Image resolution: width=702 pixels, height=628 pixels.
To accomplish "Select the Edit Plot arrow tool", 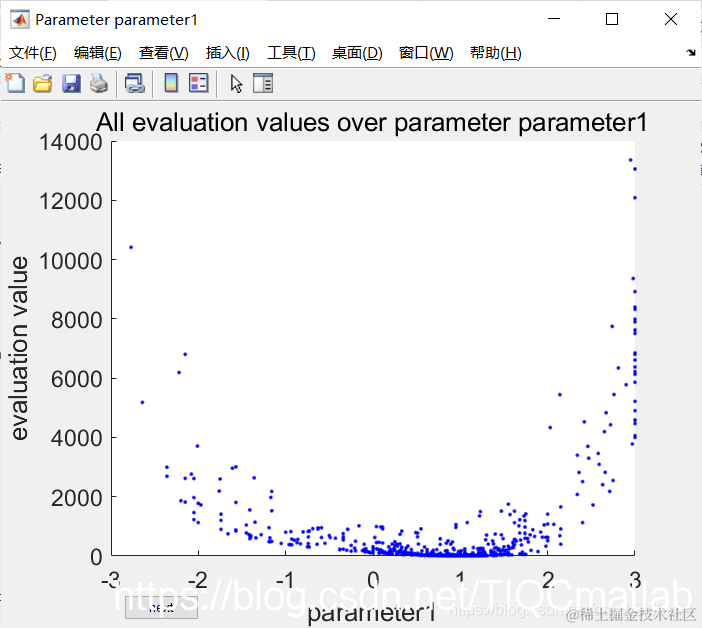I will (236, 84).
